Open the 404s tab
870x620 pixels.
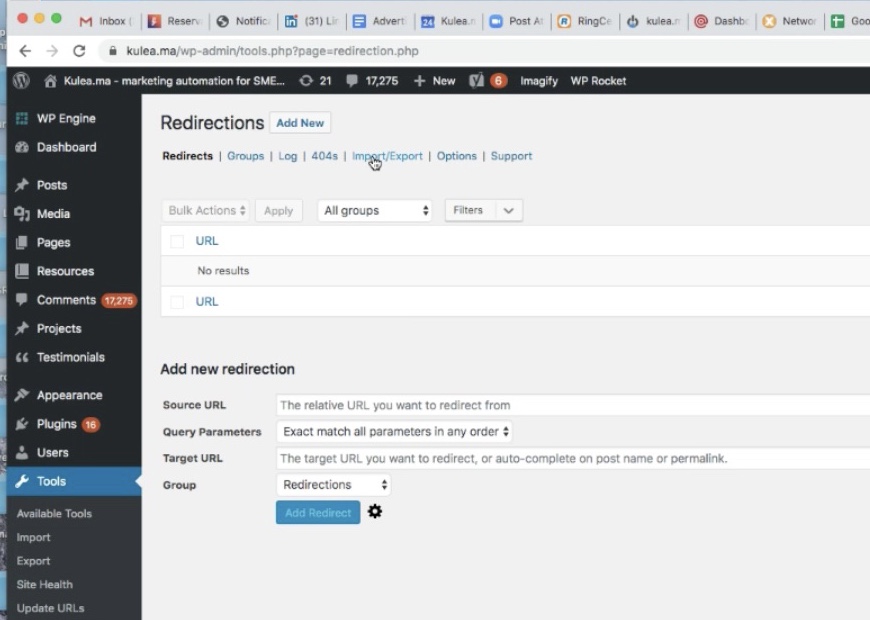[x=325, y=156]
